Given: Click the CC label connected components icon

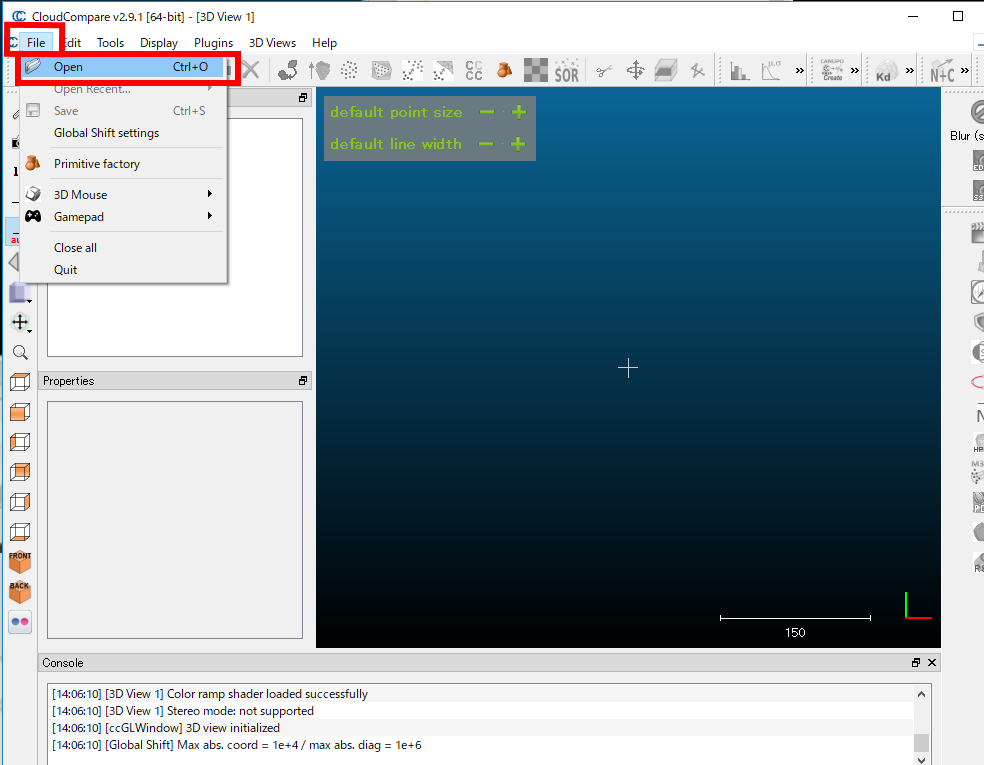Looking at the screenshot, I should point(474,70).
